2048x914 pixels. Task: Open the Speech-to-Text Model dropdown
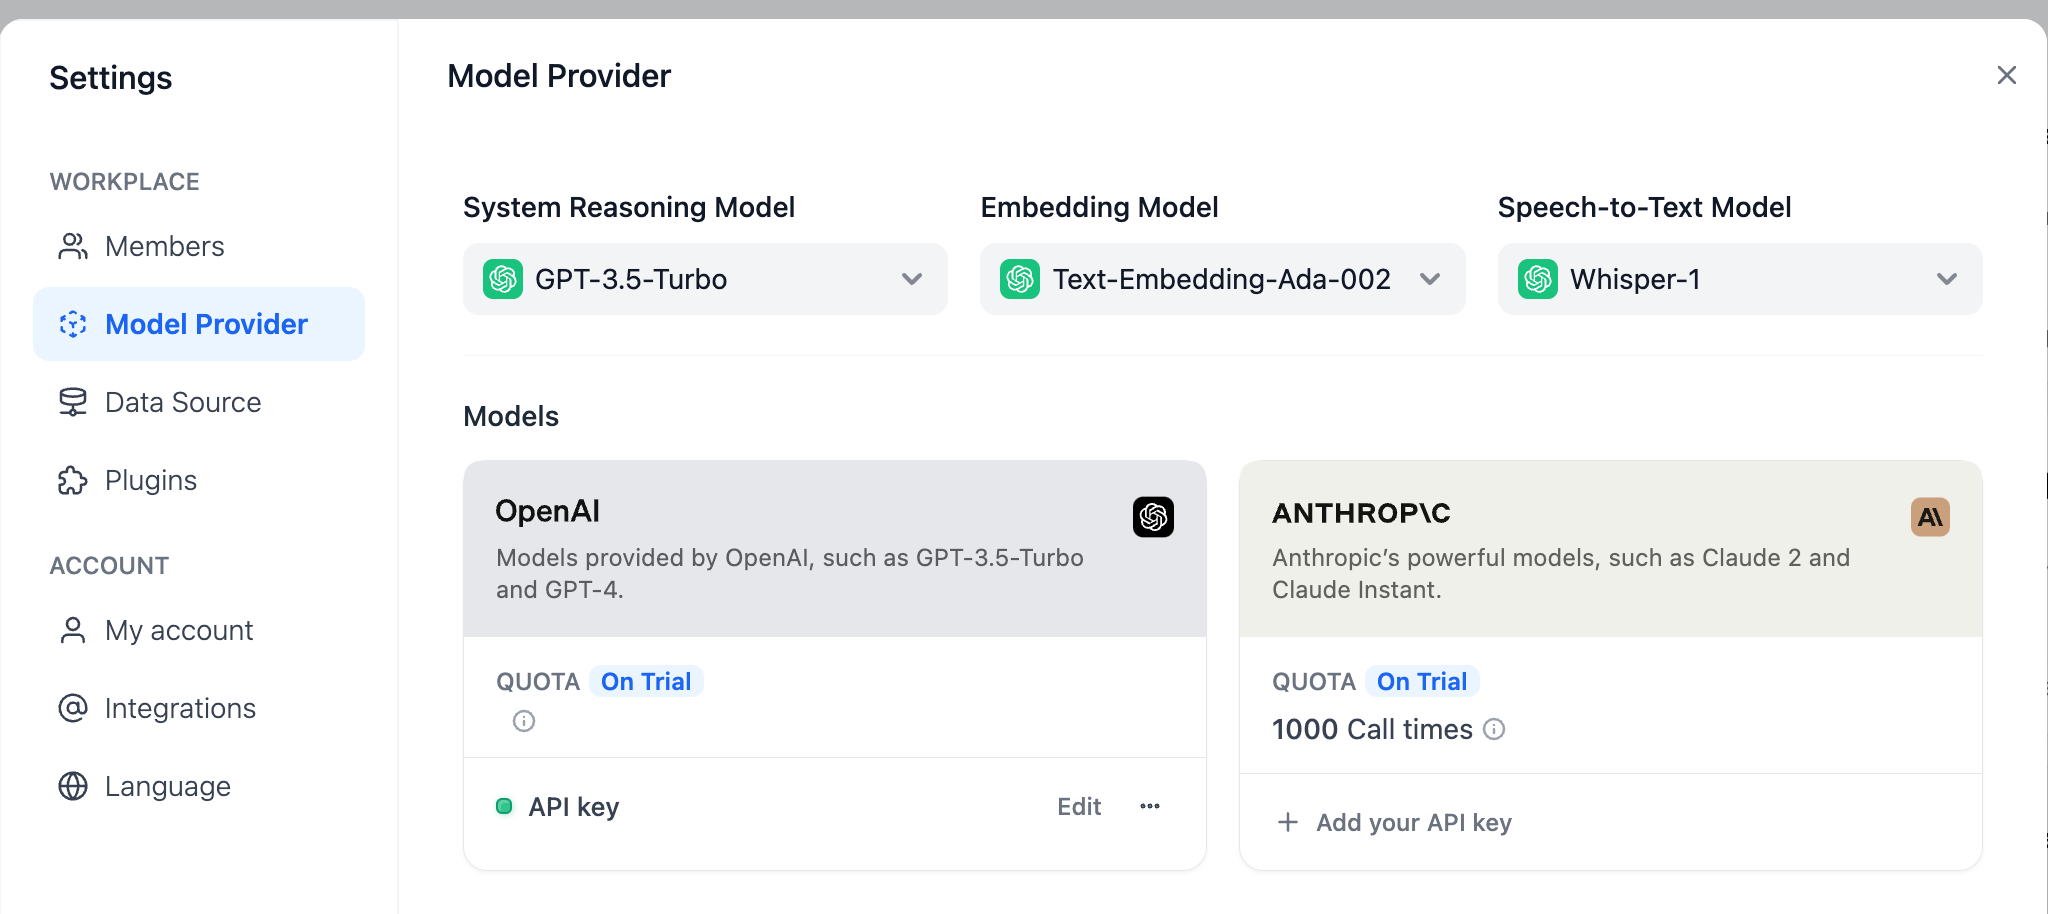[x=1739, y=279]
